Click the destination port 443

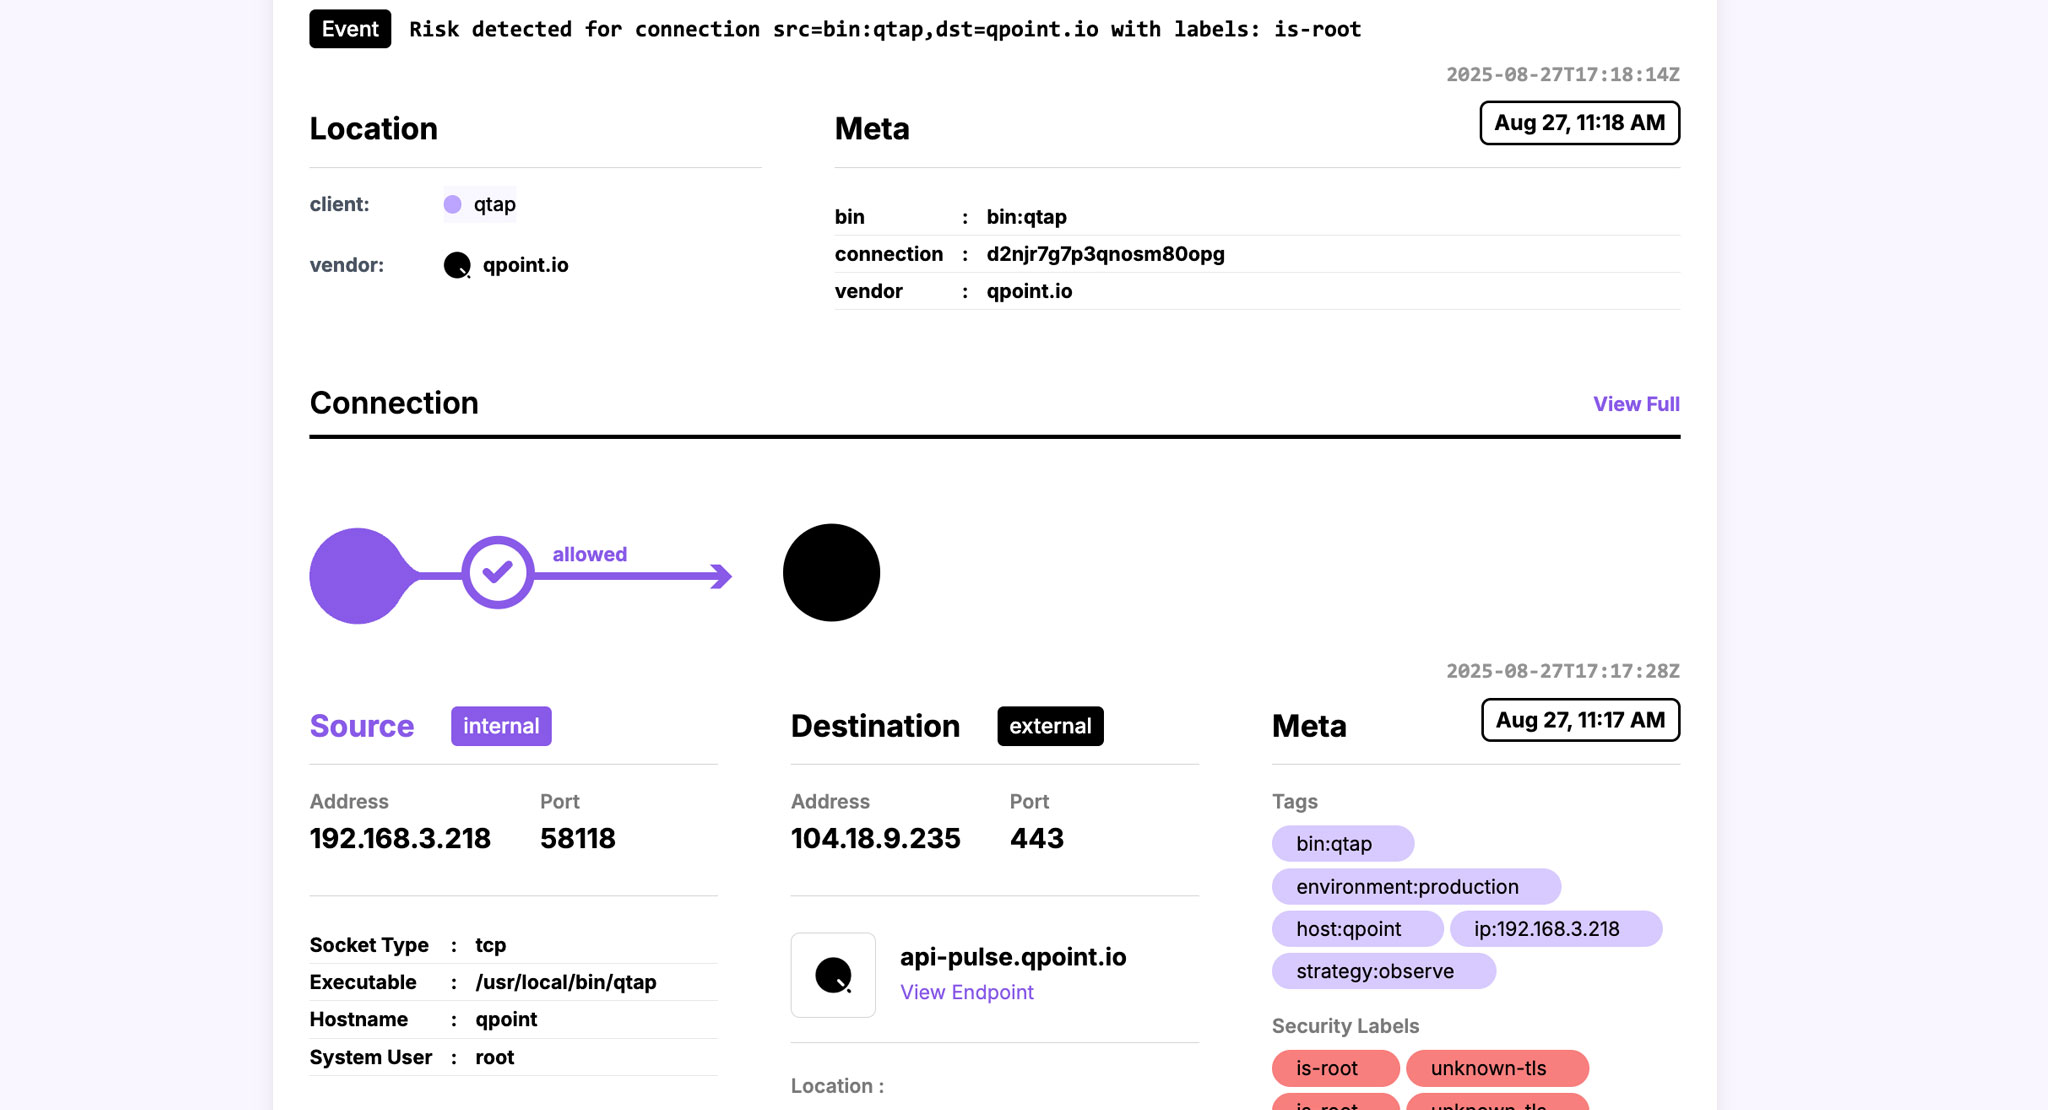(x=1037, y=838)
